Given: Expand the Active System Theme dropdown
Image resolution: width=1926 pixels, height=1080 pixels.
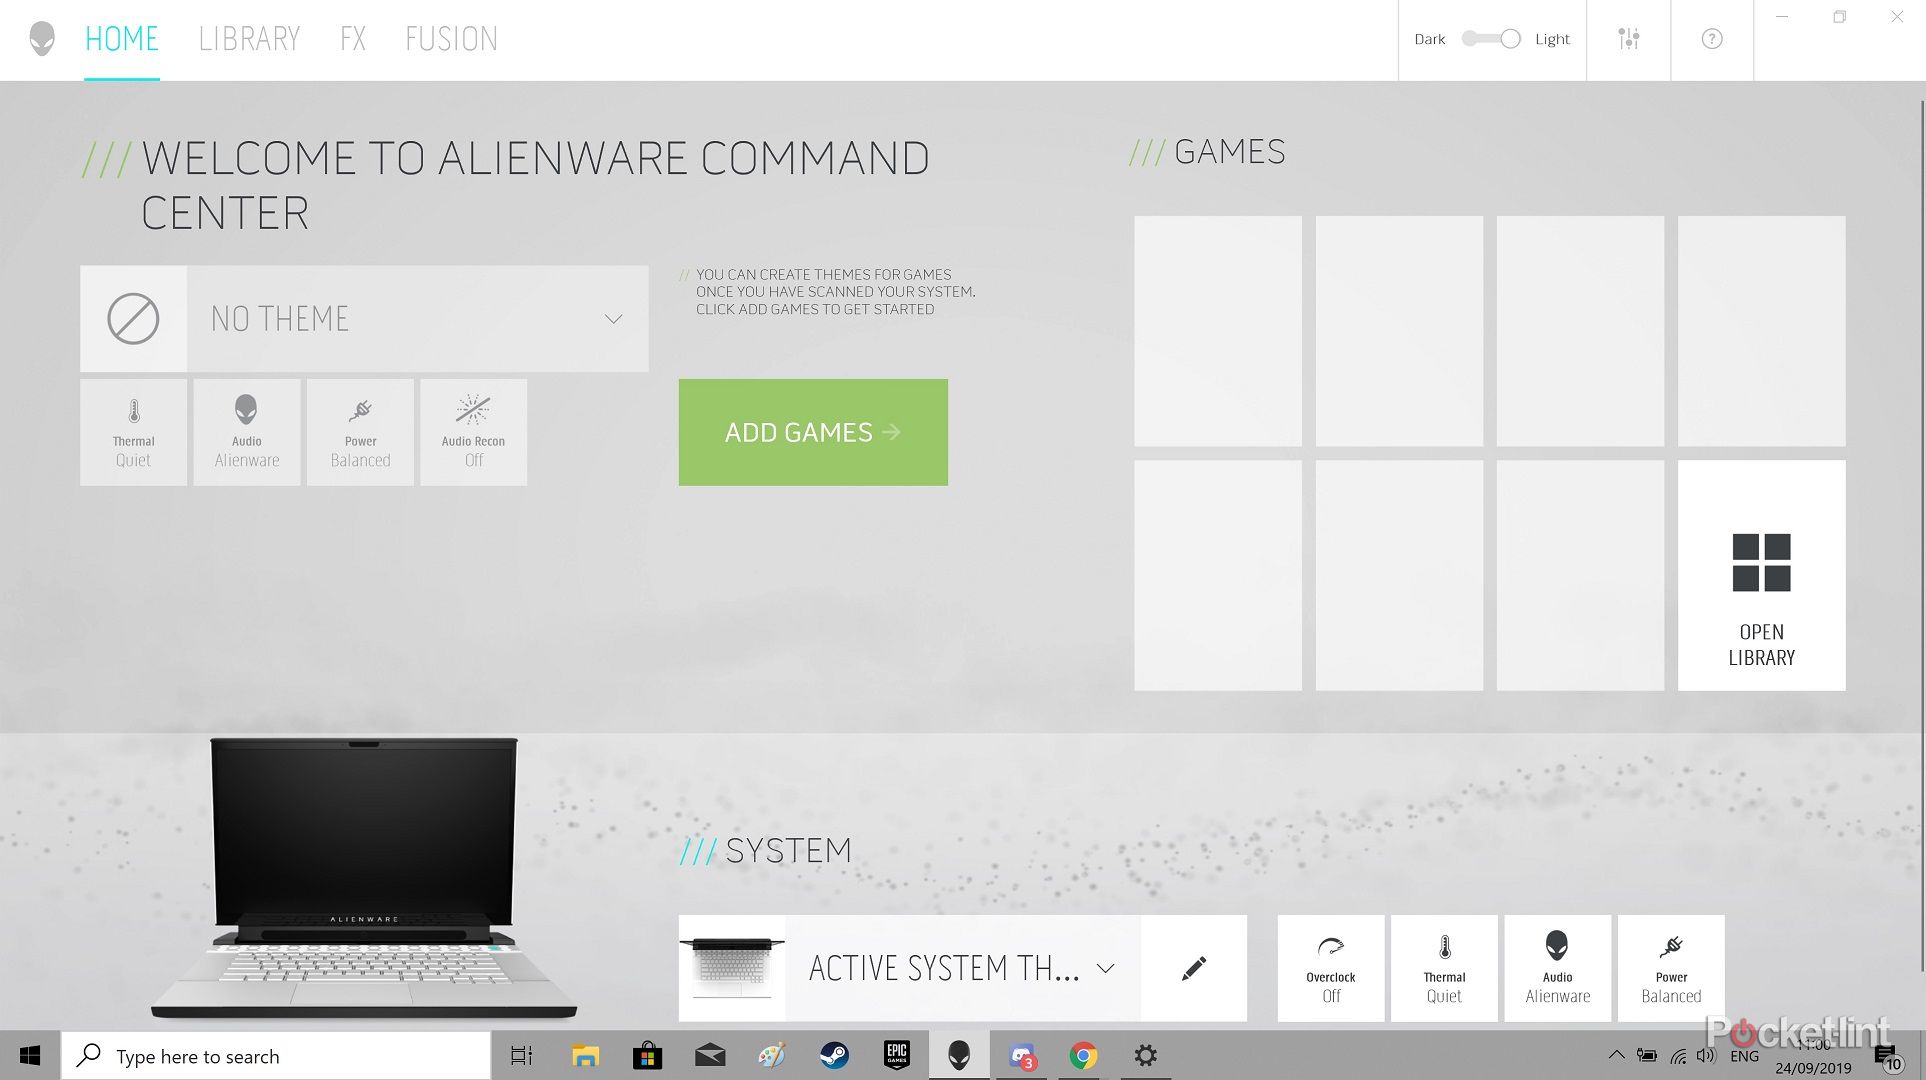Looking at the screenshot, I should coord(1105,968).
